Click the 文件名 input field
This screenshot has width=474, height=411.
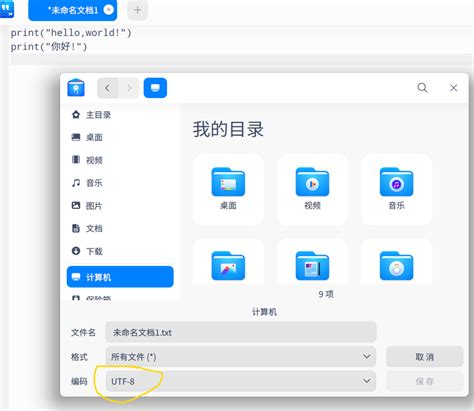241,332
